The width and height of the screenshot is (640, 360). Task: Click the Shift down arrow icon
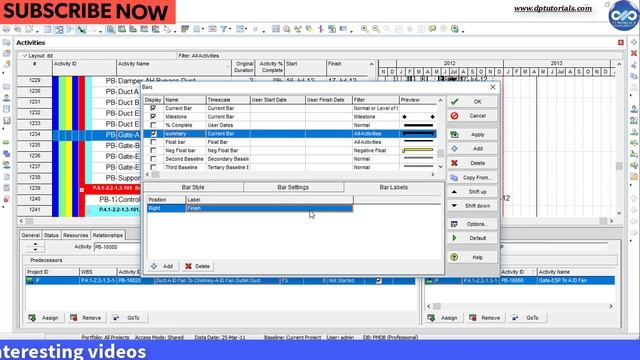pos(454,206)
